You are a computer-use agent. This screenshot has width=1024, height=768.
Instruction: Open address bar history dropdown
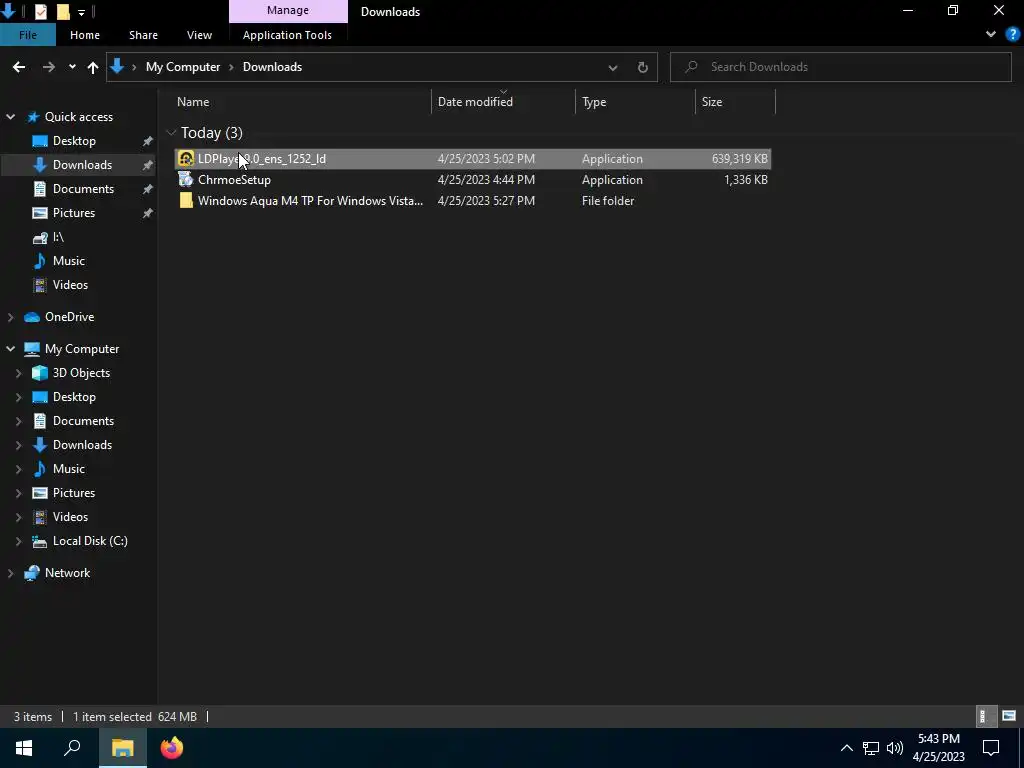(613, 67)
